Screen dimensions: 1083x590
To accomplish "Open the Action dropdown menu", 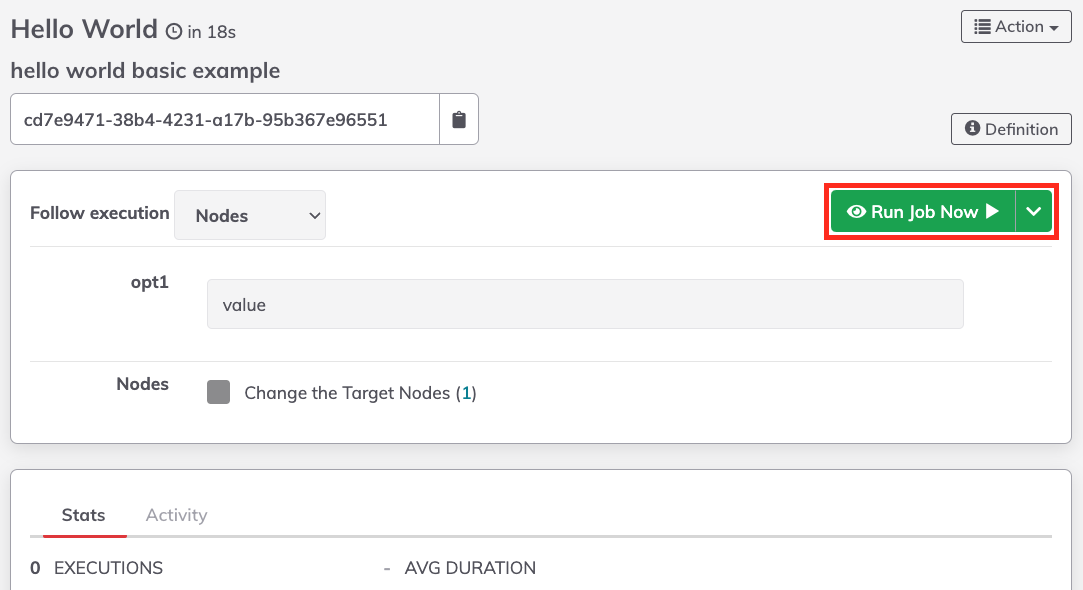I will point(1016,27).
